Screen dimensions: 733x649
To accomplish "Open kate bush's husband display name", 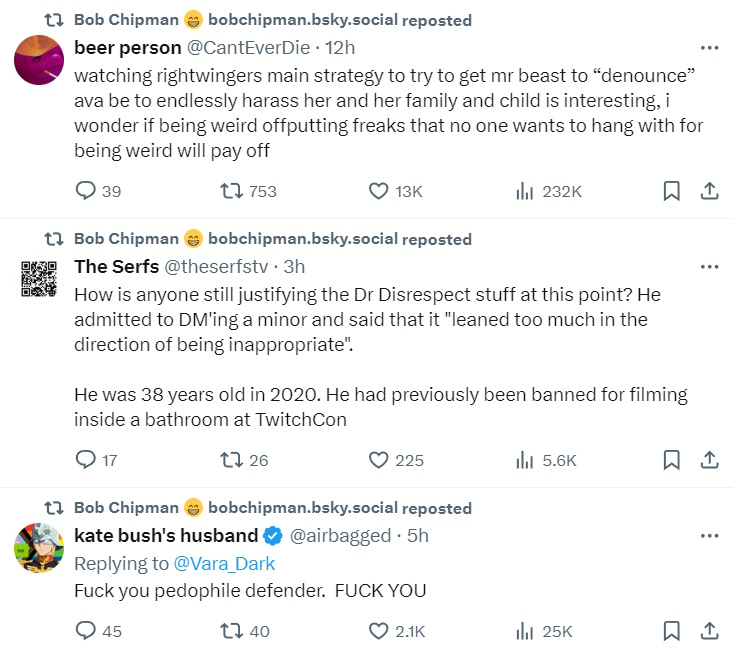I will click(x=166, y=535).
